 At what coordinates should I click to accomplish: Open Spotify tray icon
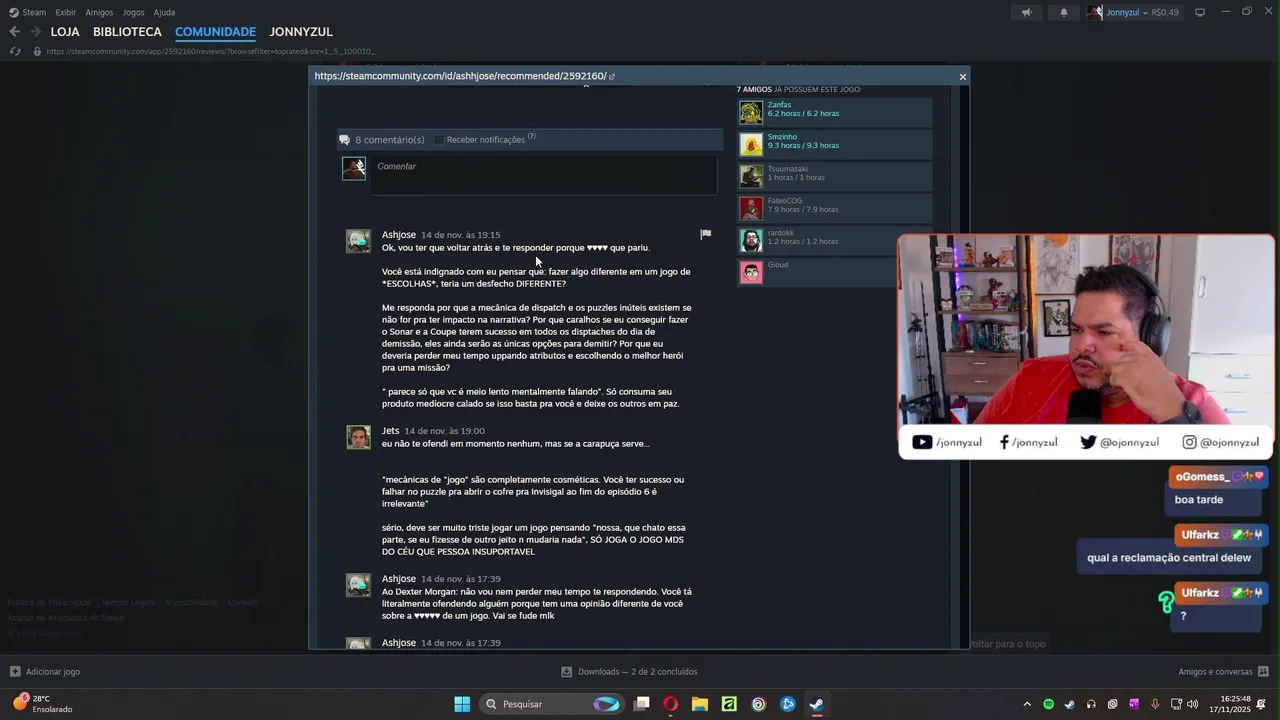tap(1048, 704)
